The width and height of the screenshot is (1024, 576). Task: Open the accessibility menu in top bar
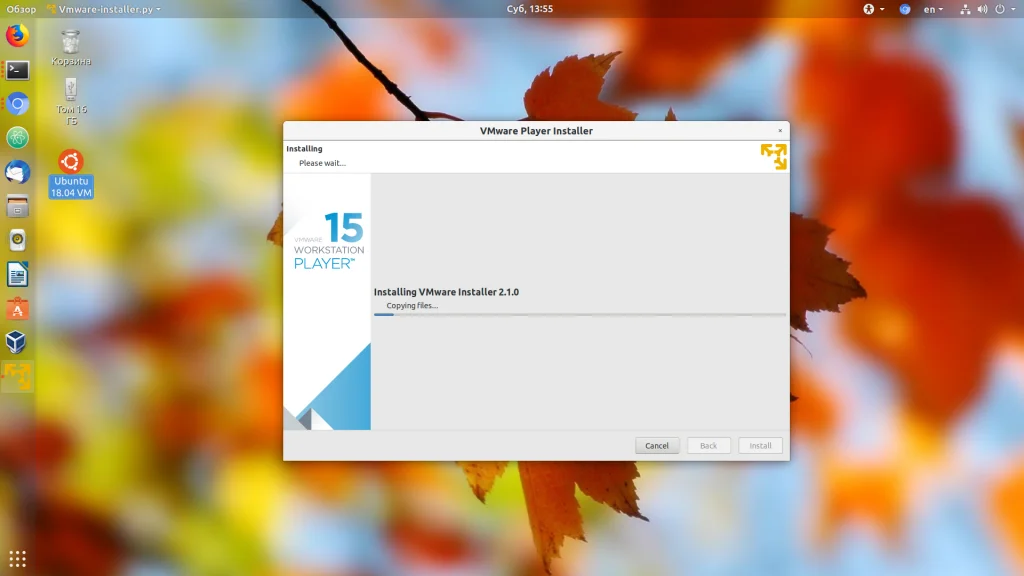point(873,9)
